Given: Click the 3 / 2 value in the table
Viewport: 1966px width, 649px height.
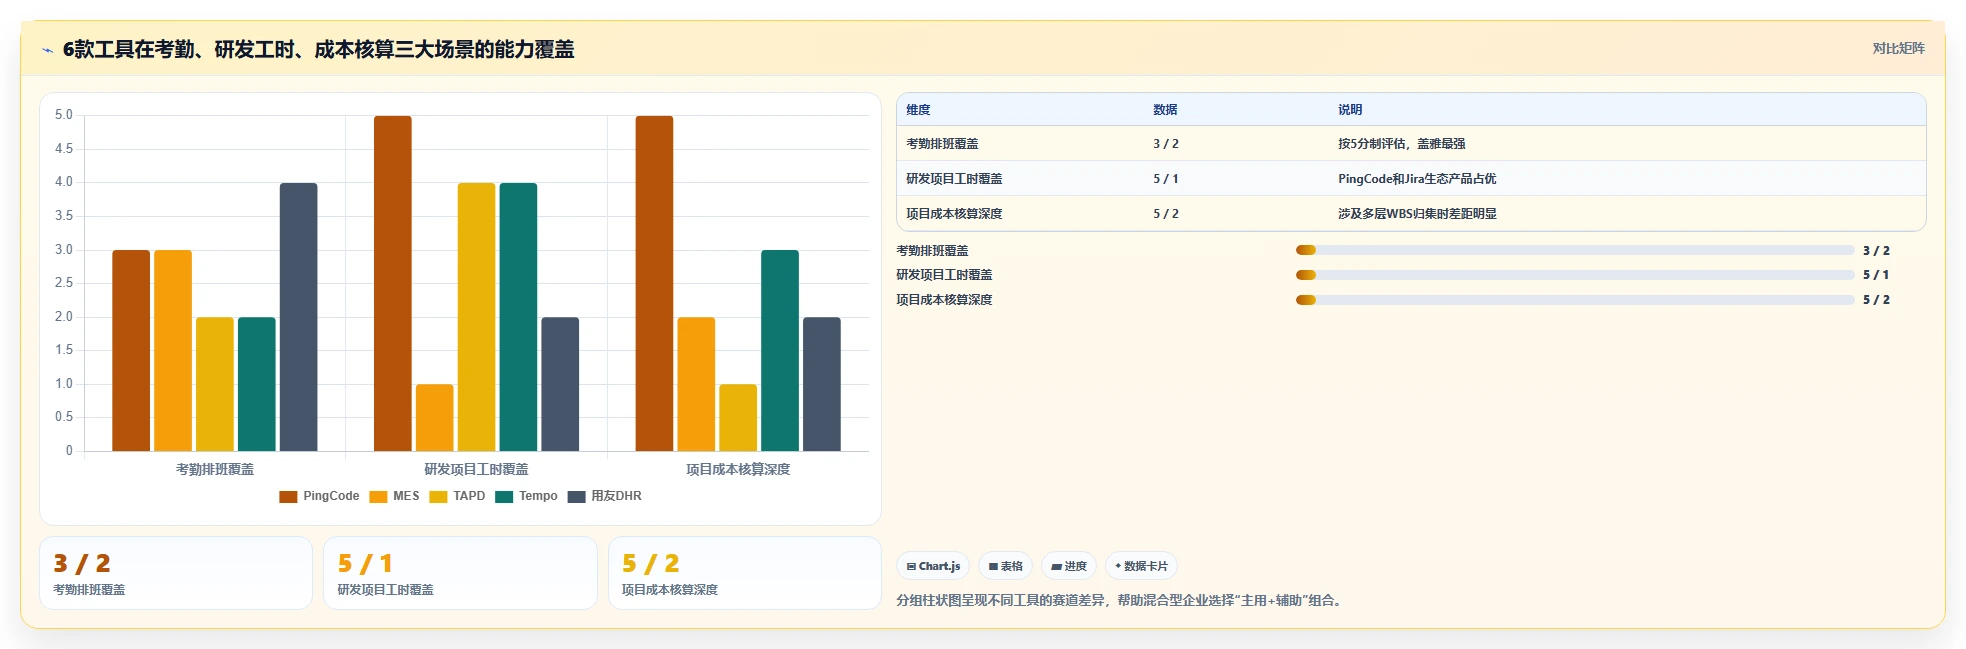Looking at the screenshot, I should 1166,144.
